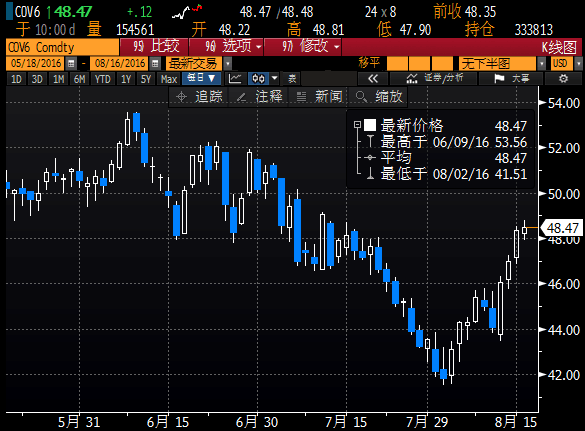Image resolution: width=585 pixels, height=431 pixels.
Task: Open 每日 daily period dropdown
Action: click(201, 79)
